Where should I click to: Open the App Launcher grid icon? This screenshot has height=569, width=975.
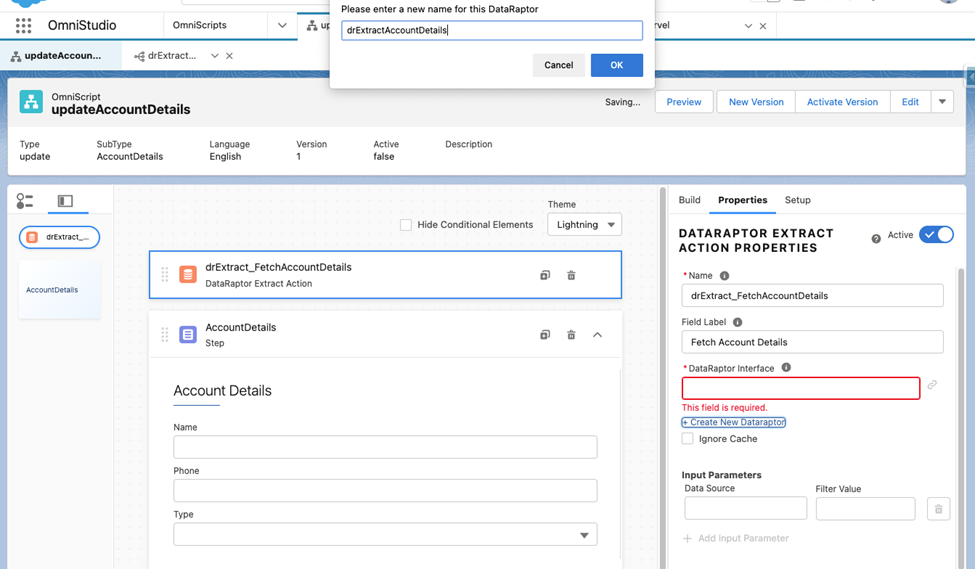[x=24, y=25]
